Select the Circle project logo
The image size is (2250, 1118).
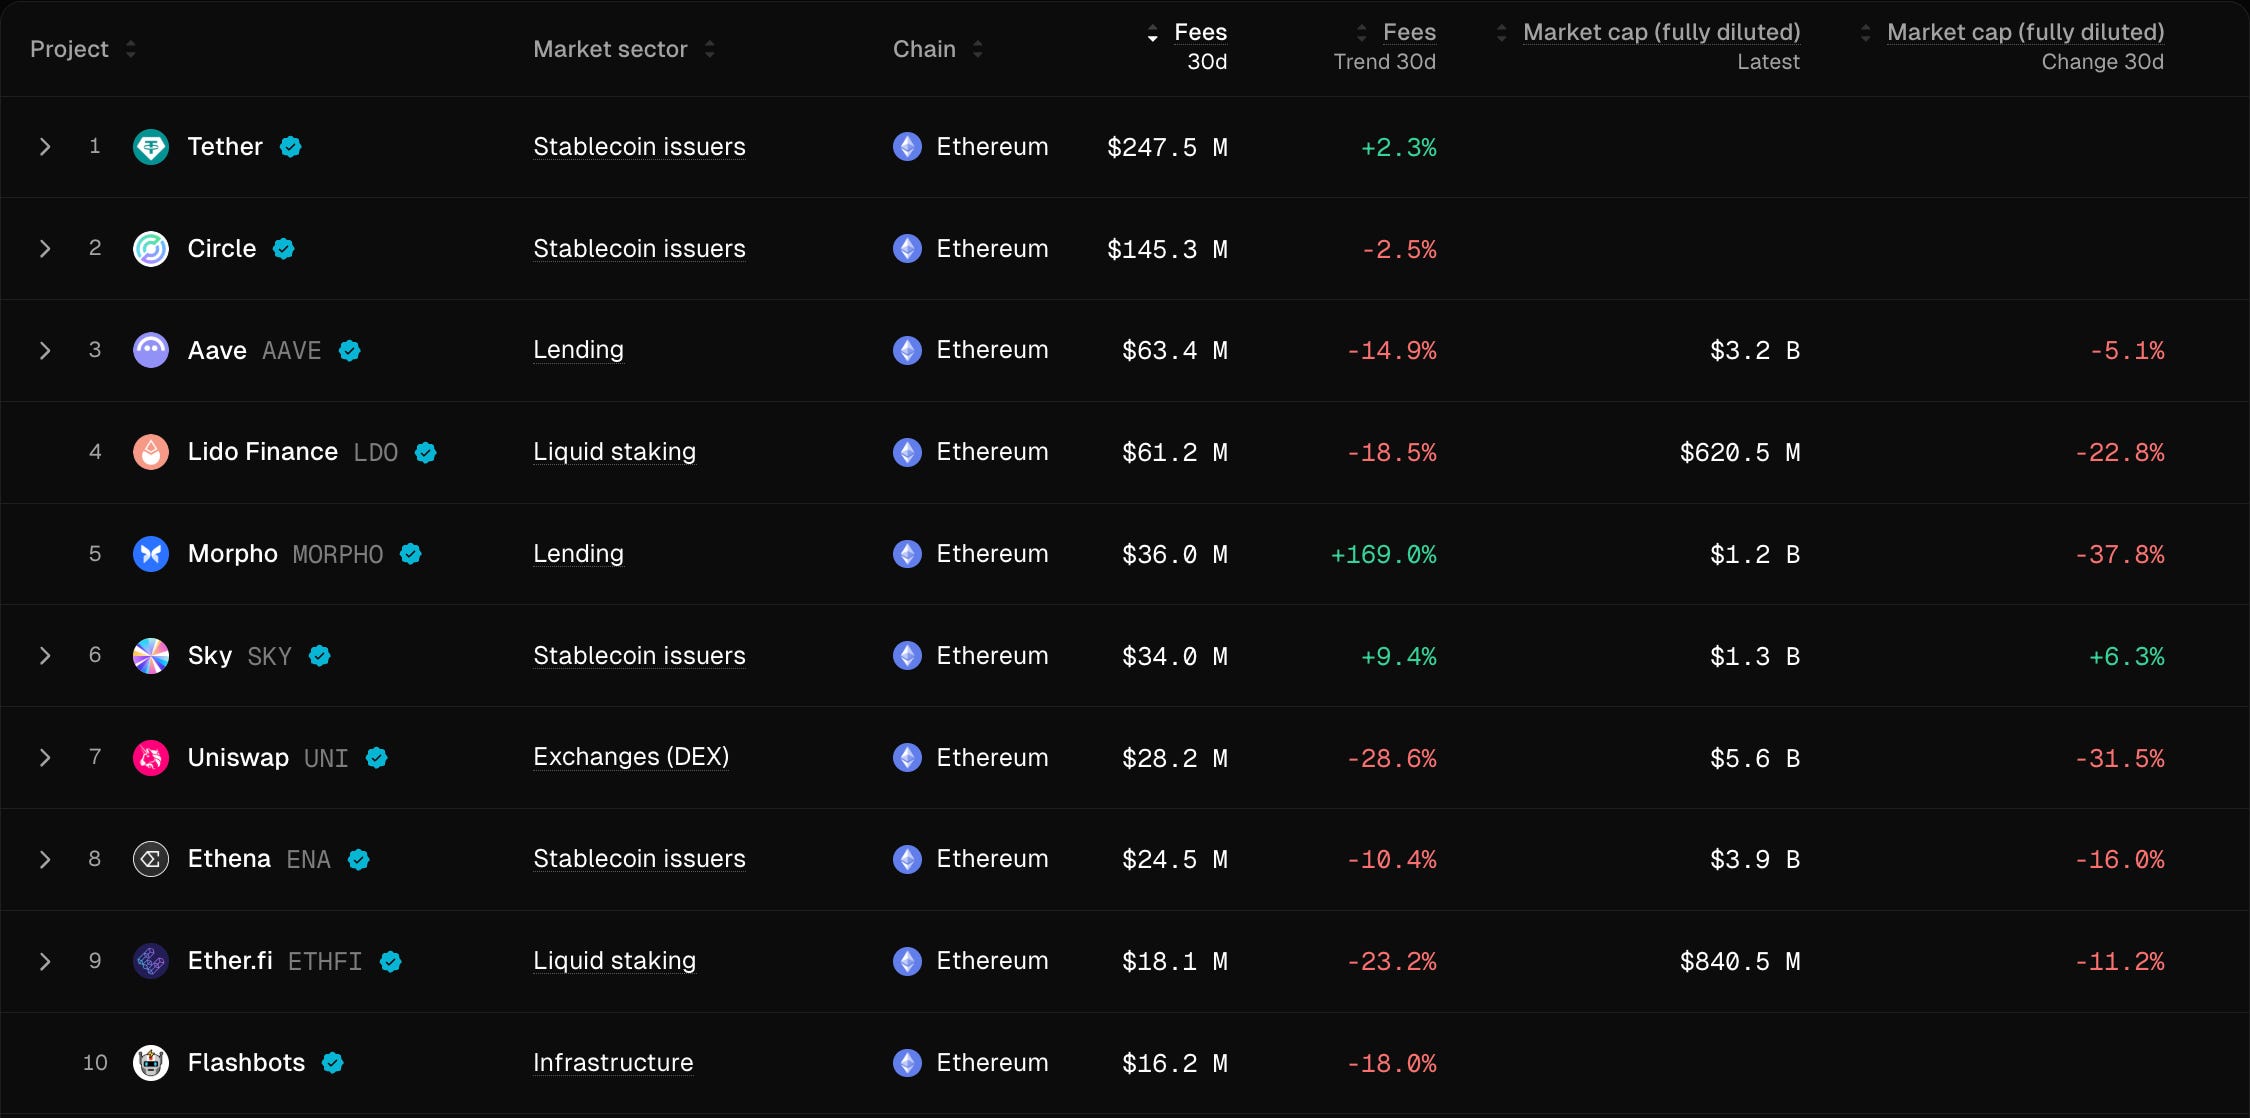coord(151,248)
